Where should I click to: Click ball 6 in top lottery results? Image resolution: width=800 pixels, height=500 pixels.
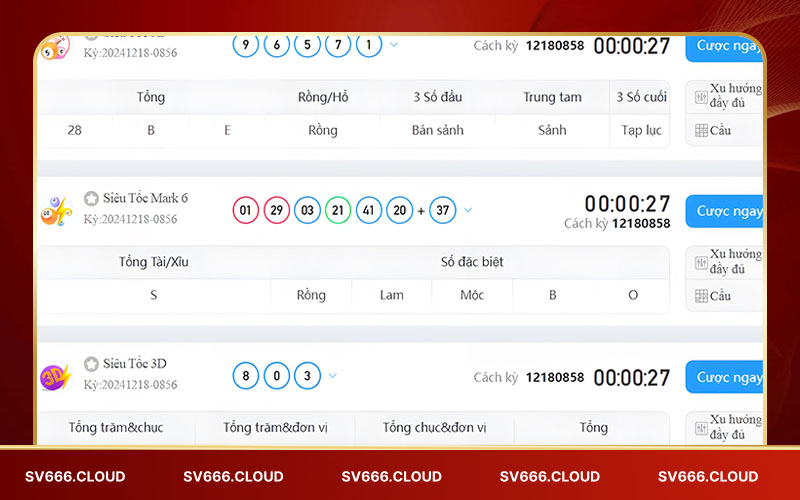[277, 45]
